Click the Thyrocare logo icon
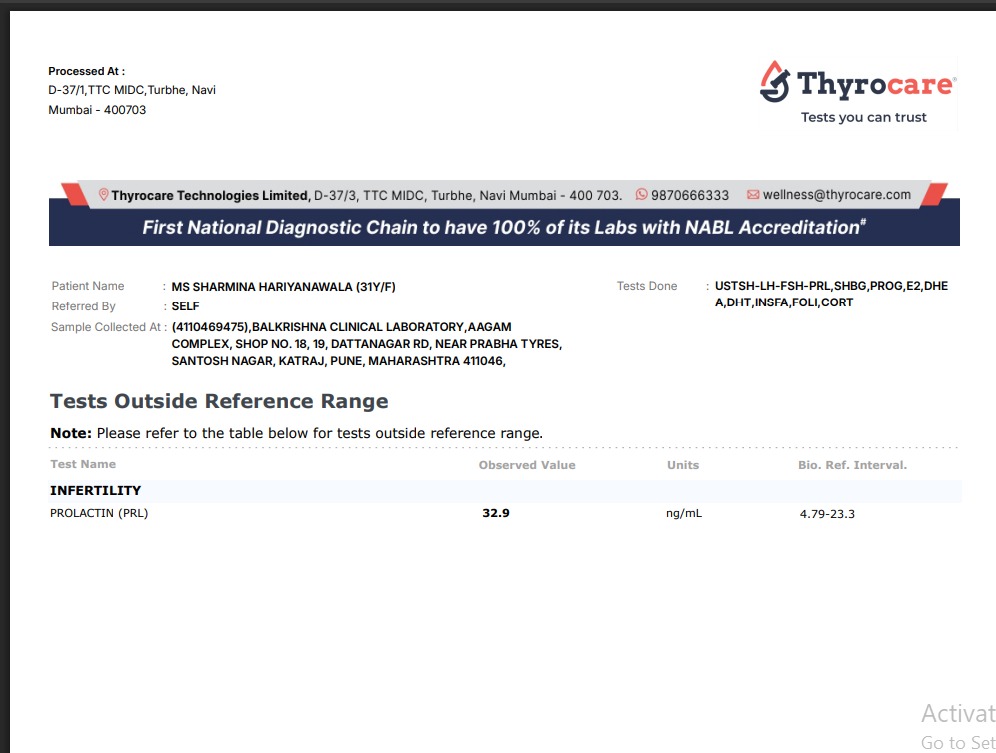The width and height of the screenshot is (996, 753). (776, 82)
